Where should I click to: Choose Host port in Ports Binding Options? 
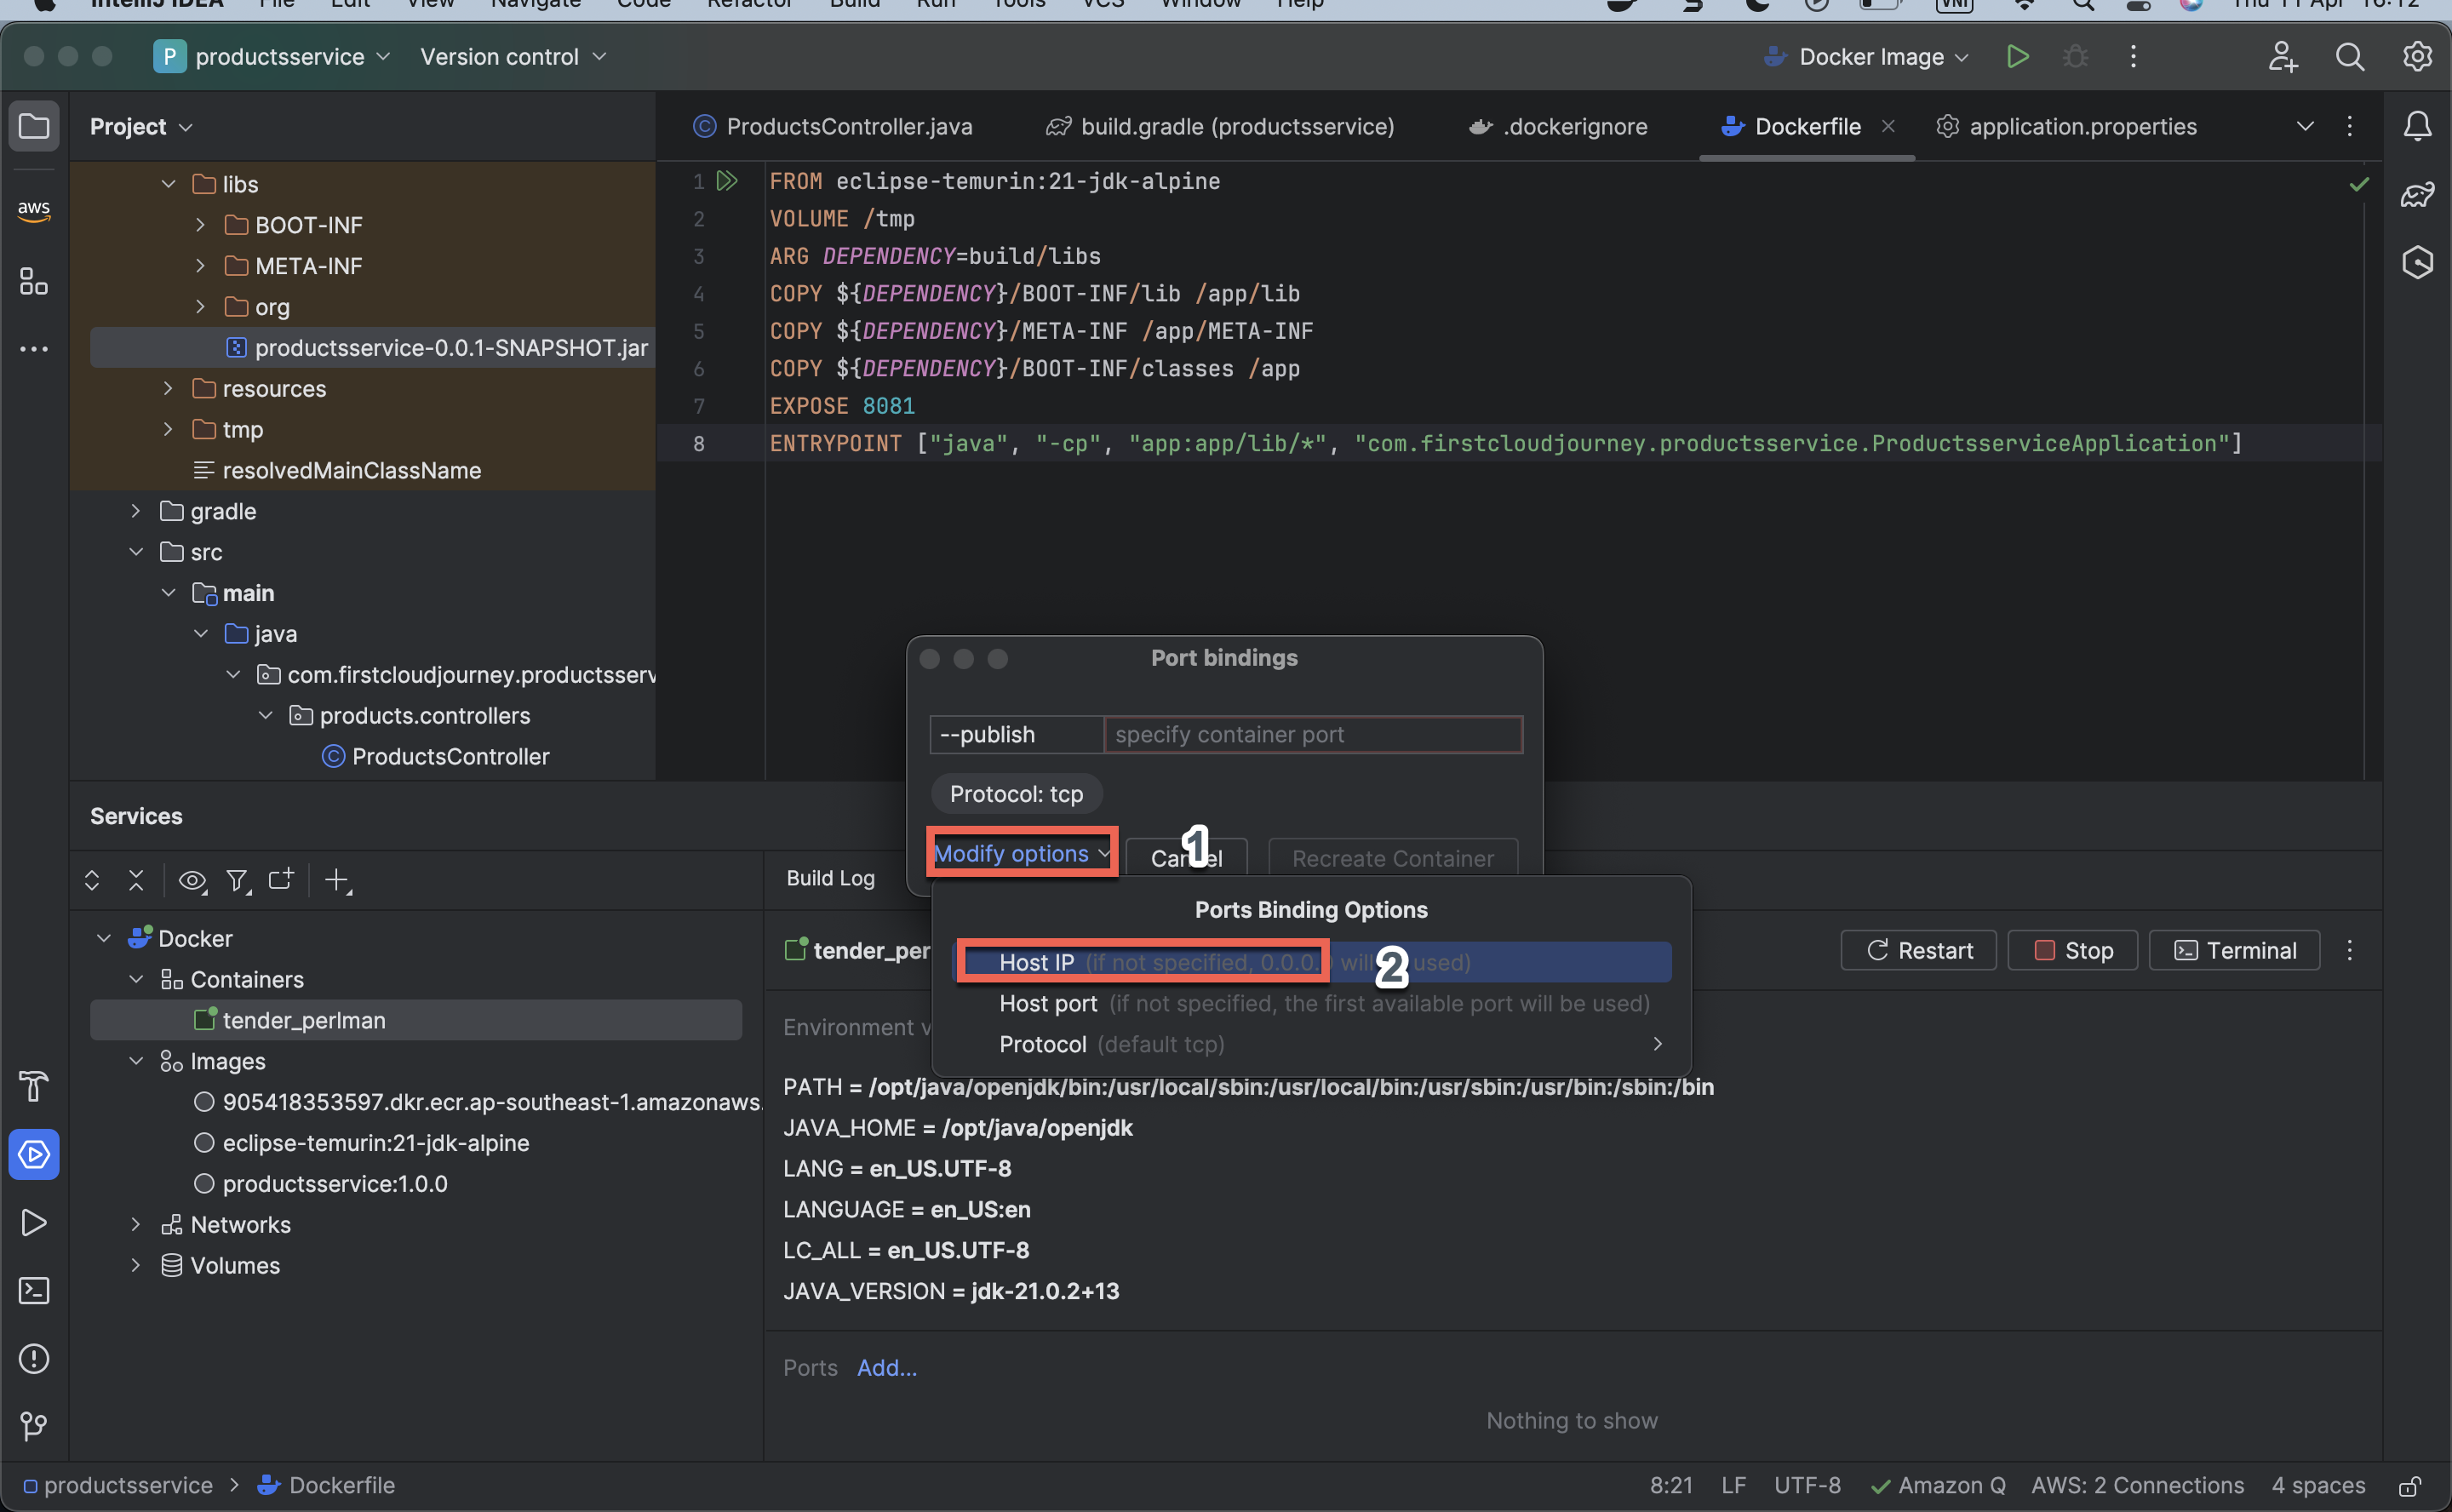tap(1311, 1004)
